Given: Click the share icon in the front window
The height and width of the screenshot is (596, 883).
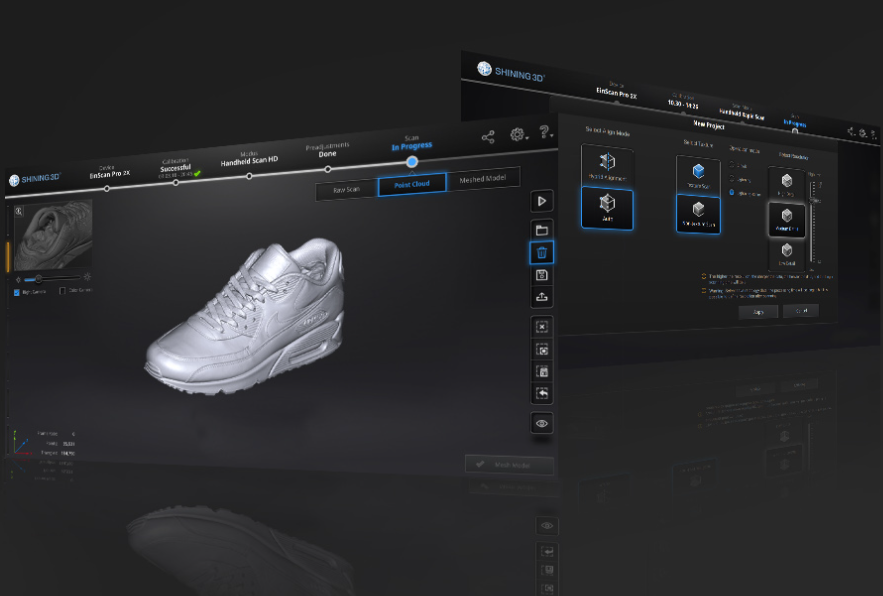Looking at the screenshot, I should (488, 137).
